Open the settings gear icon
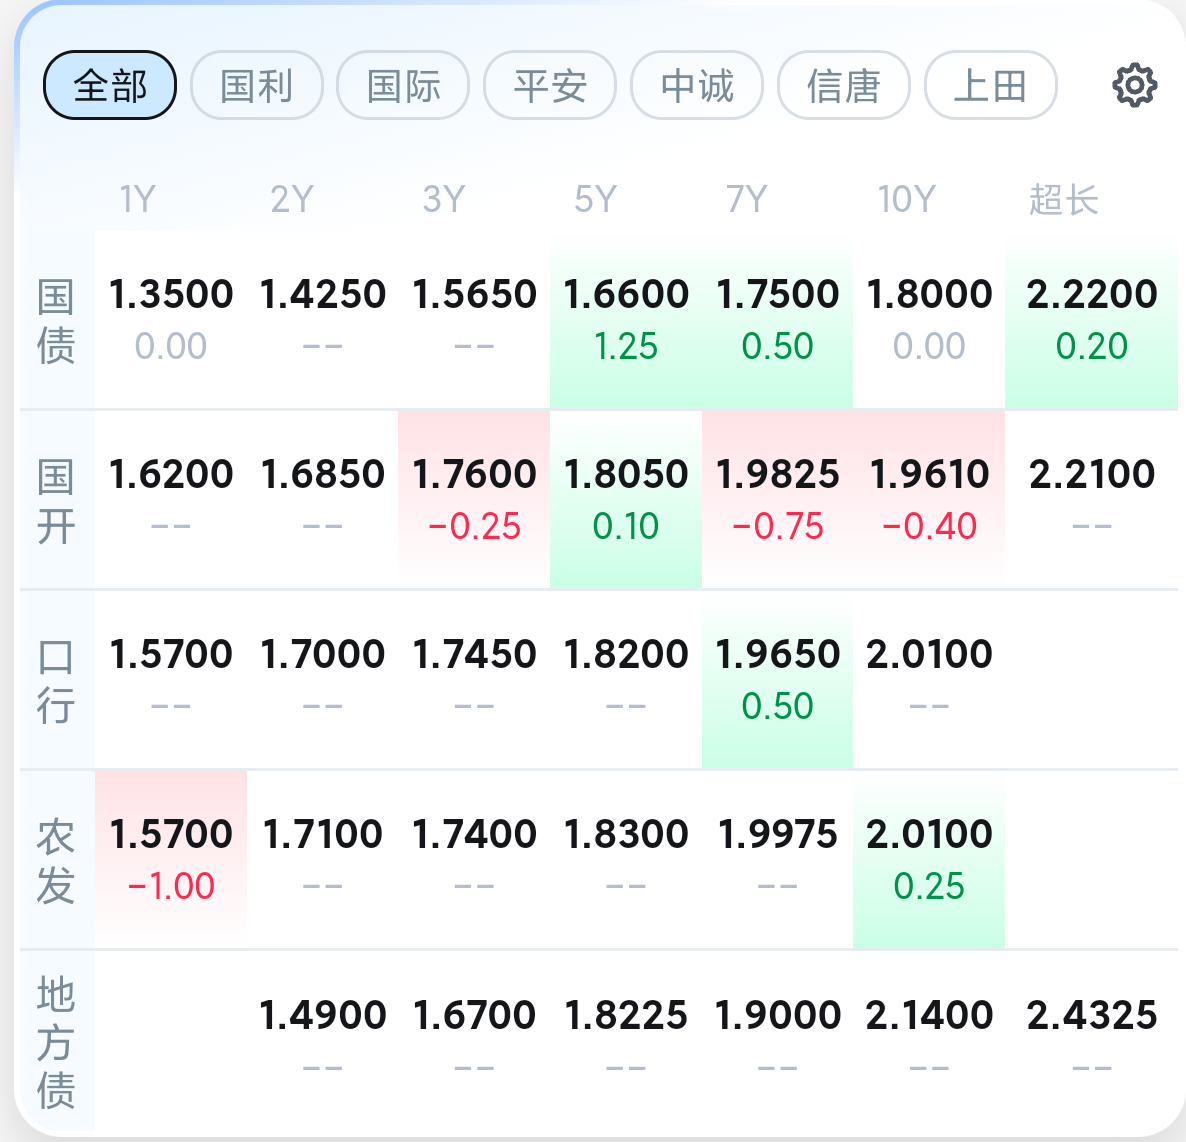 (x=1134, y=86)
